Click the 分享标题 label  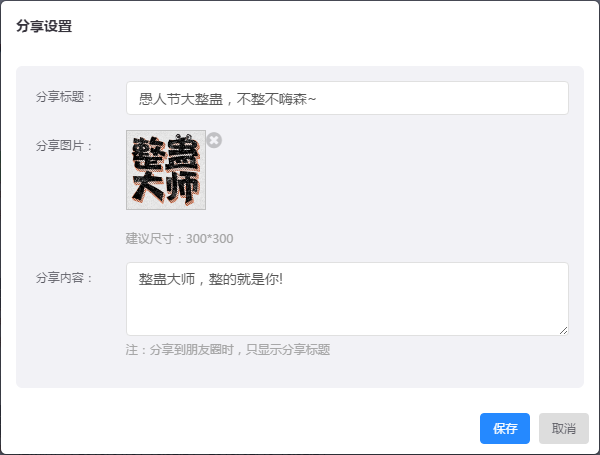pos(64,97)
